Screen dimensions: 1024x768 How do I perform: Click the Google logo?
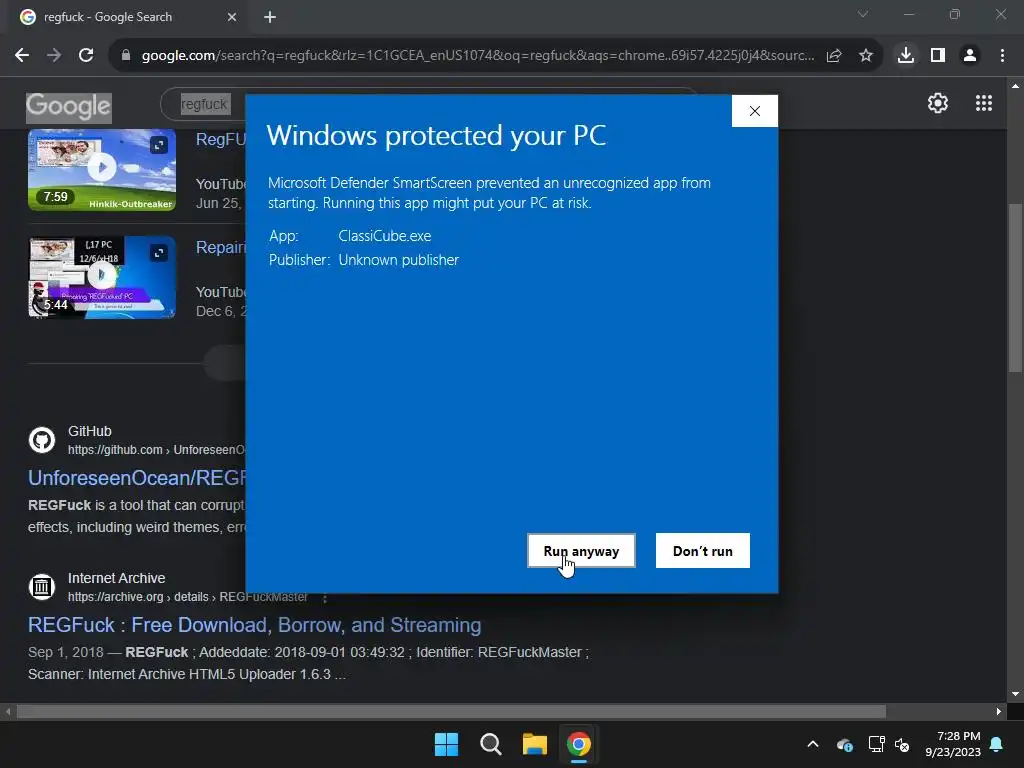(69, 107)
